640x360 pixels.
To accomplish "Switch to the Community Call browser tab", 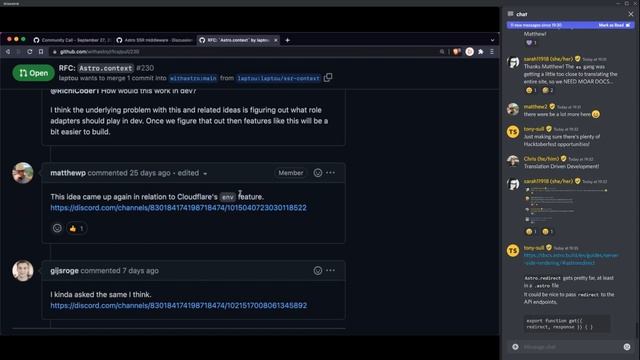I will (72, 40).
